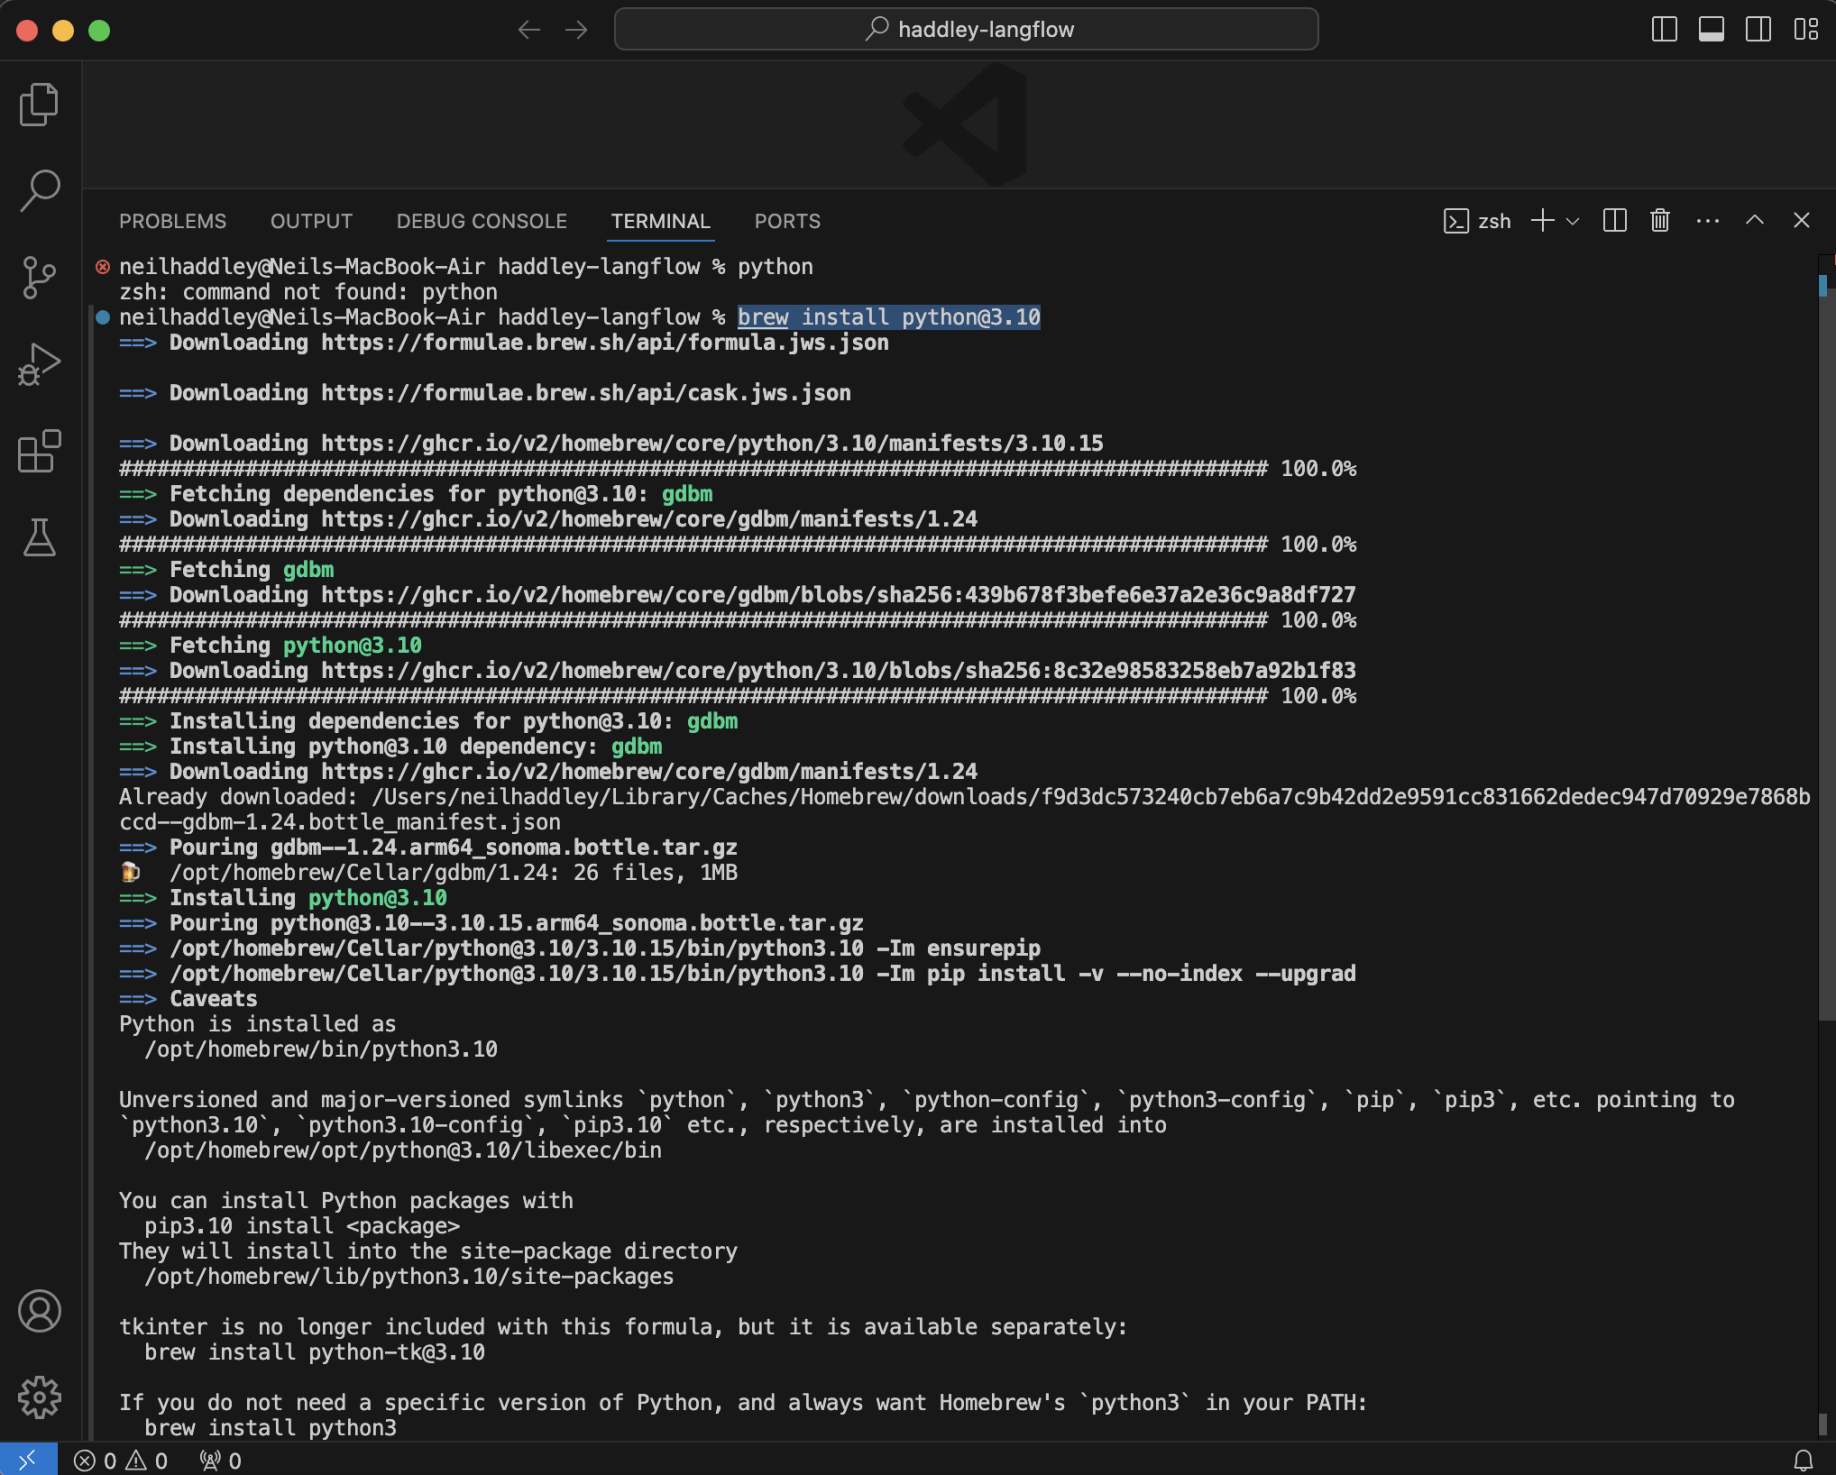Open Run and Debug view
The image size is (1836, 1475).
(39, 364)
